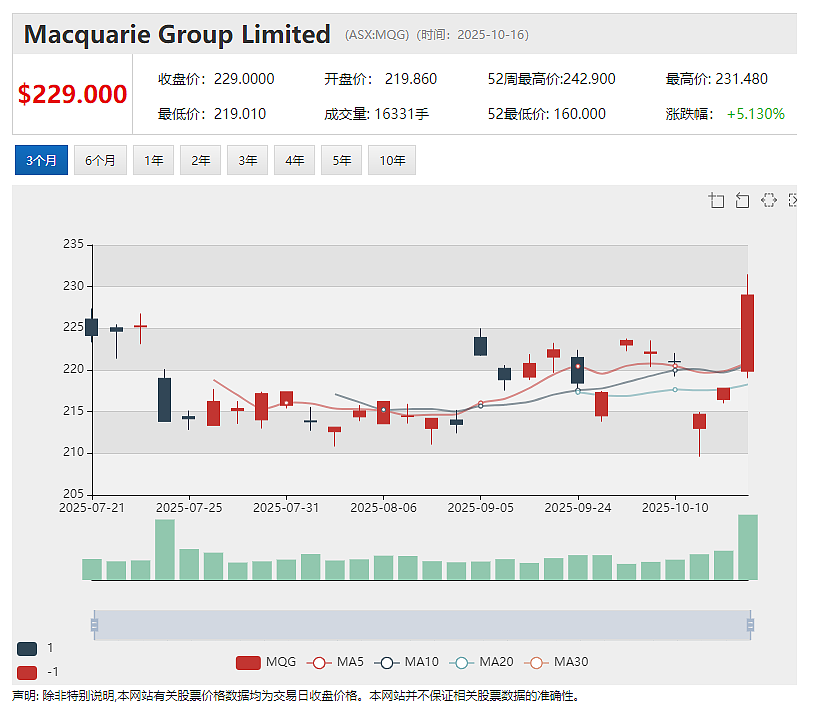Choose the 5年 range button
Viewport: 813px width, 721px height.
(x=341, y=160)
